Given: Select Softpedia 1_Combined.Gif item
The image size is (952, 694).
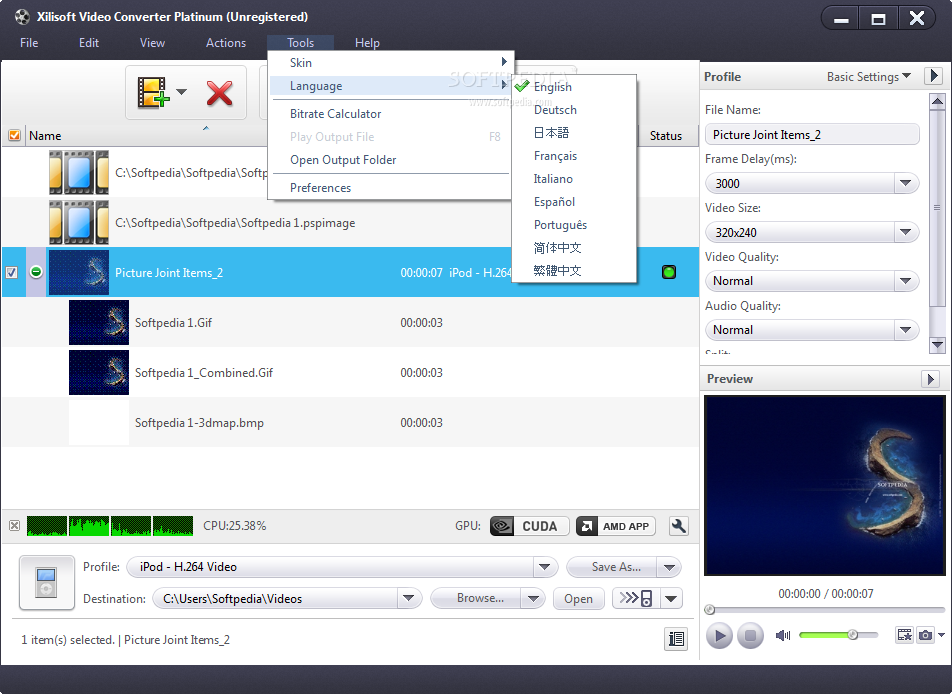Looking at the screenshot, I should click(350, 372).
